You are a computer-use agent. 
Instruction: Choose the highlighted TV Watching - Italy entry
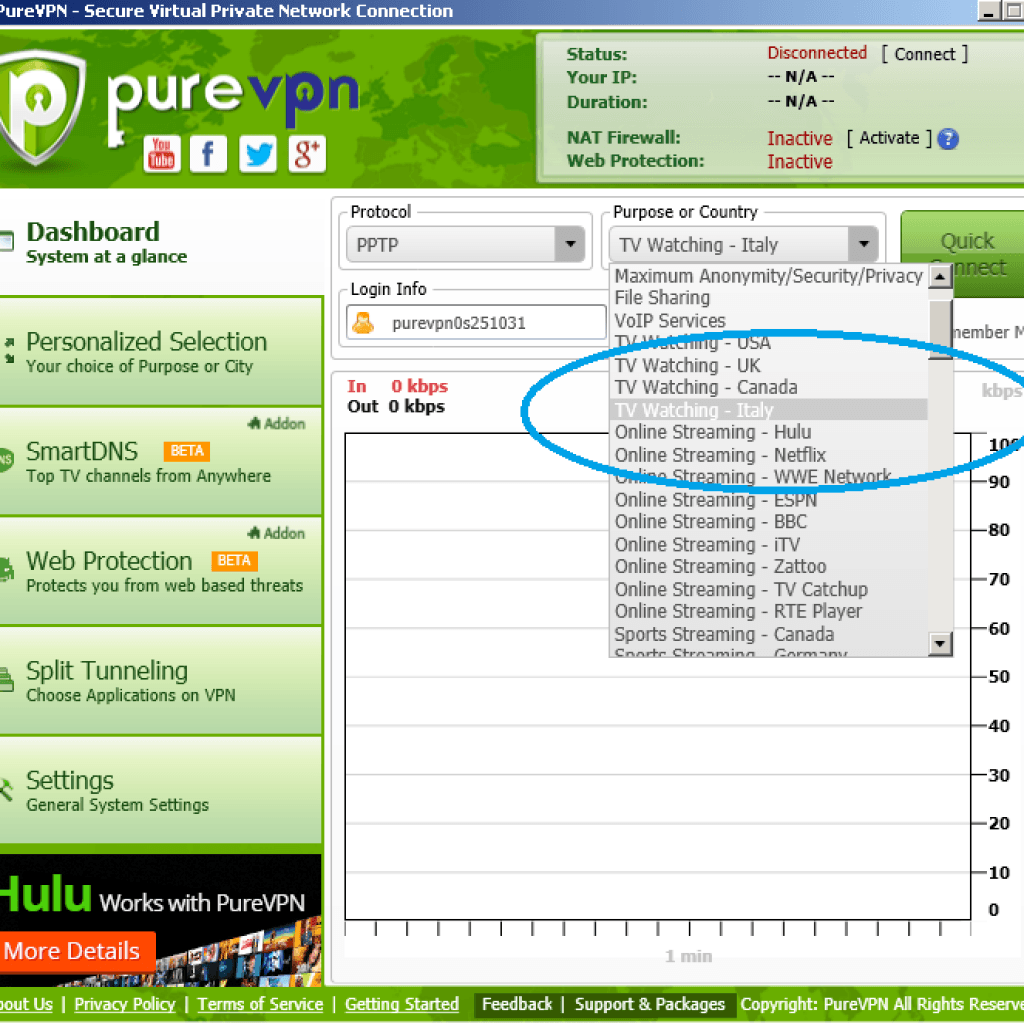tap(768, 410)
